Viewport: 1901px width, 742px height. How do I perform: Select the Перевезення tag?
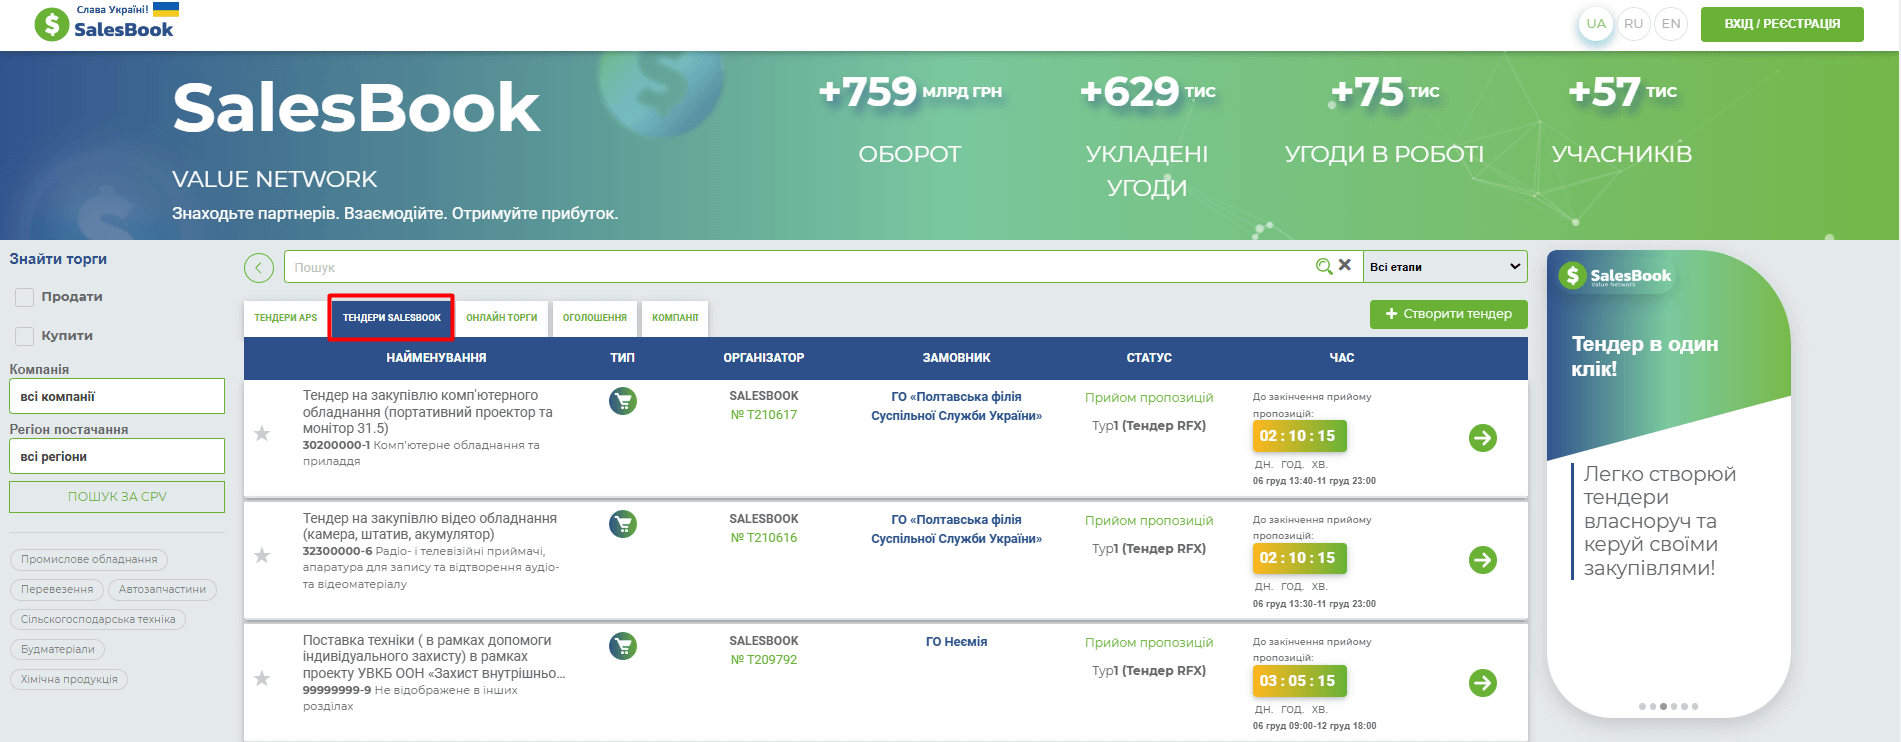[x=57, y=590]
